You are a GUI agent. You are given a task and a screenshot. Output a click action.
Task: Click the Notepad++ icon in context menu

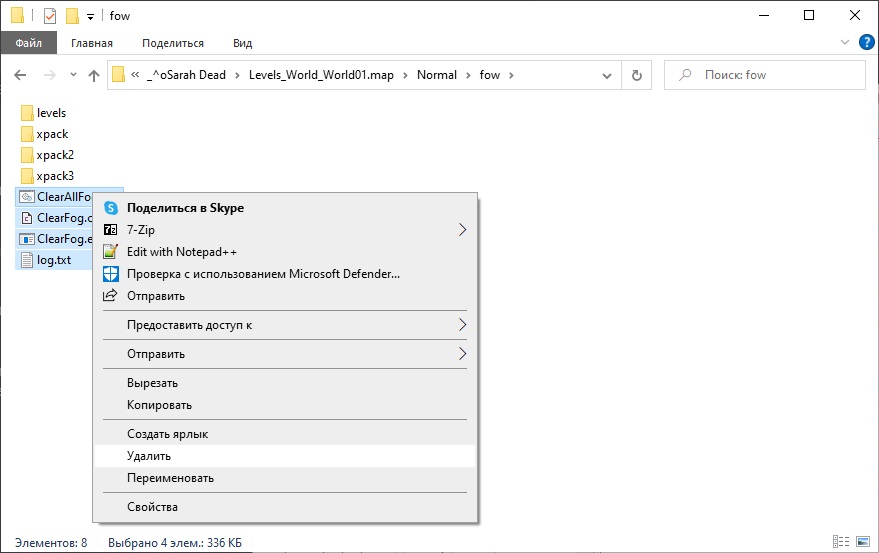pyautogui.click(x=110, y=252)
